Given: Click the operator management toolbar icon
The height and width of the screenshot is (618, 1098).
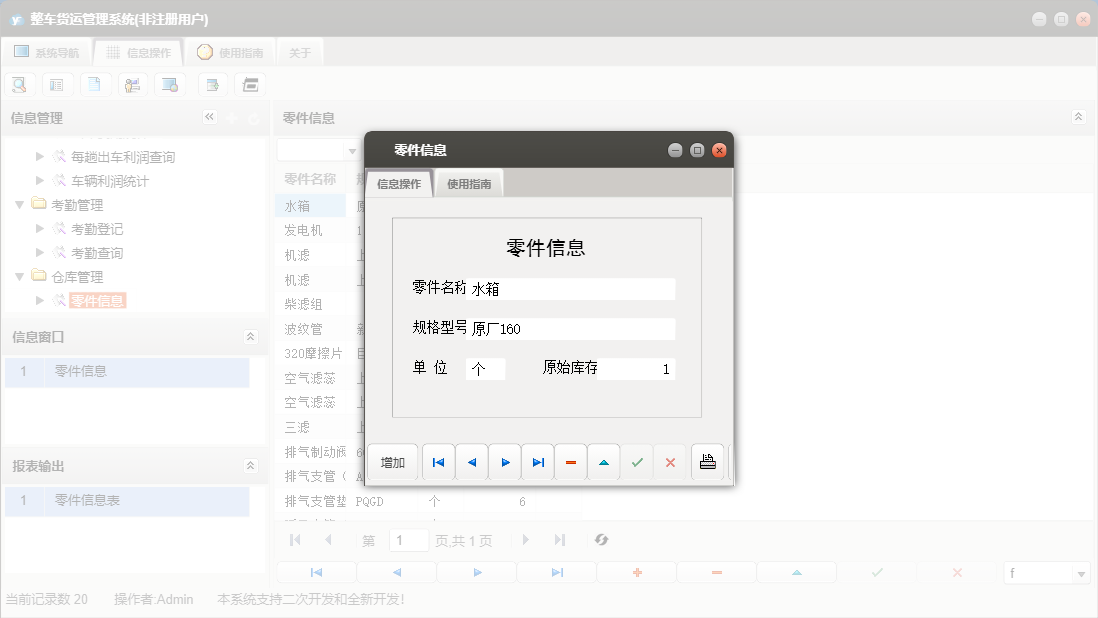Looking at the screenshot, I should pyautogui.click(x=132, y=84).
